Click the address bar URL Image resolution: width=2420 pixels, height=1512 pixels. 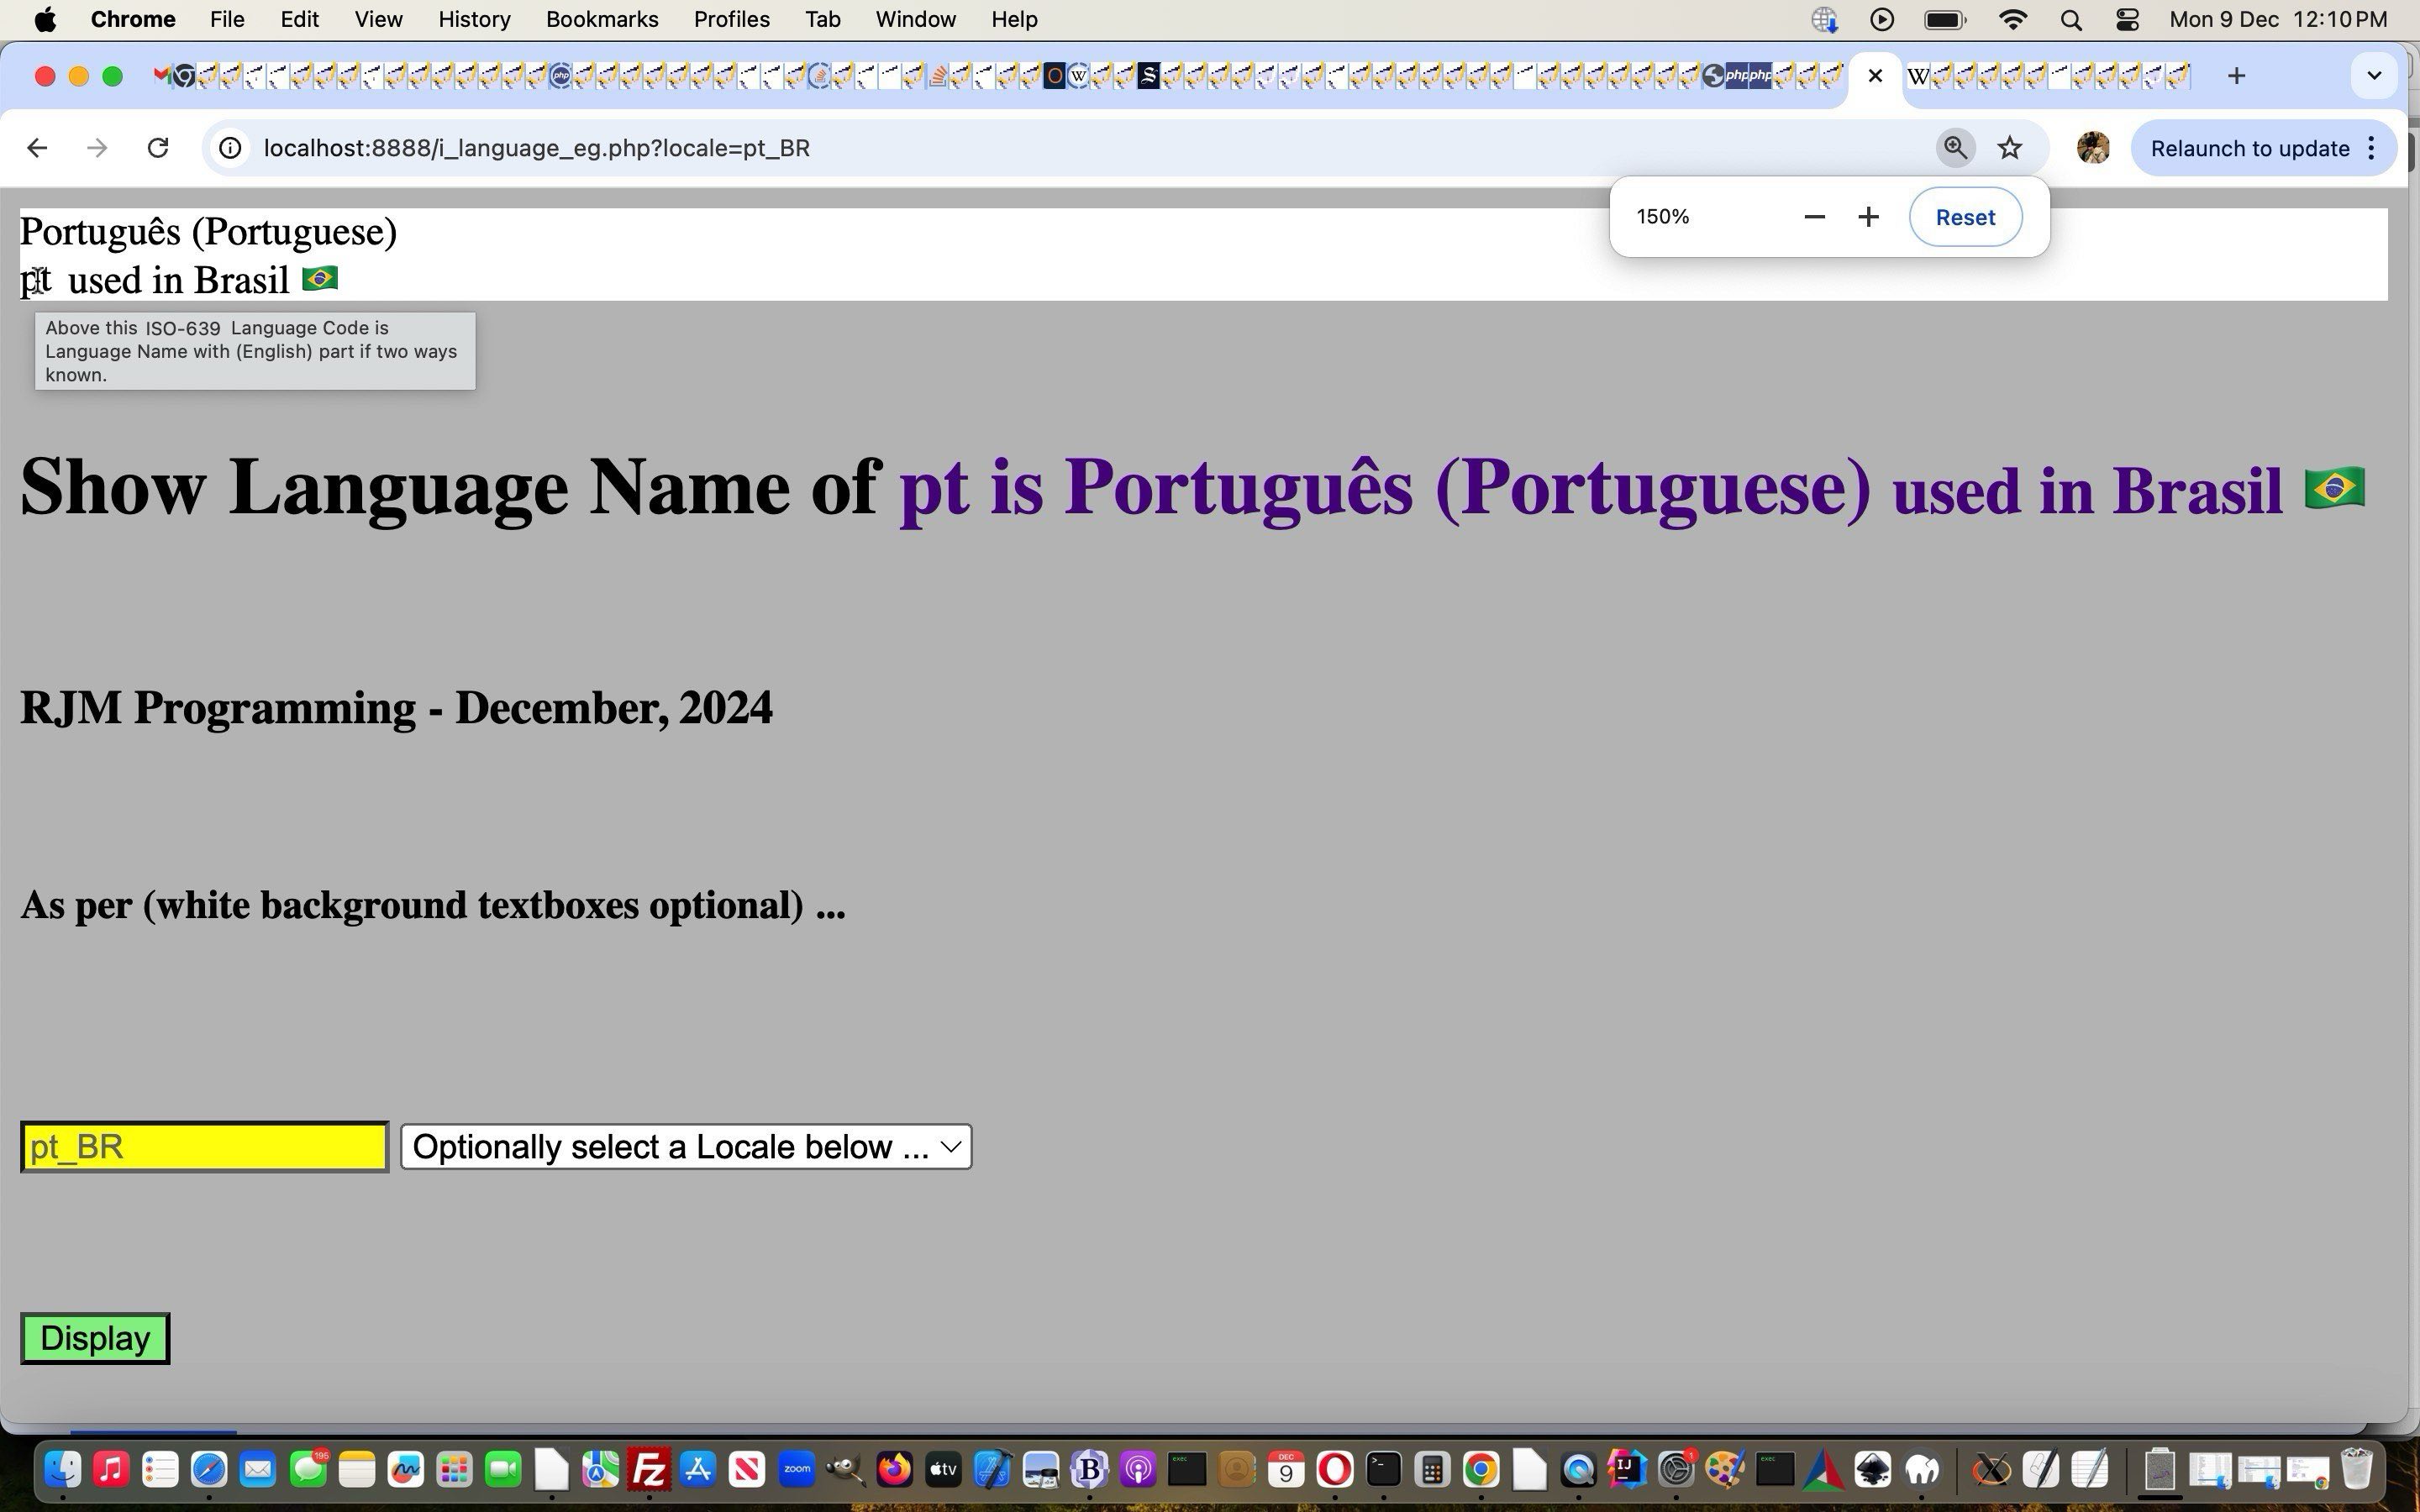click(536, 148)
